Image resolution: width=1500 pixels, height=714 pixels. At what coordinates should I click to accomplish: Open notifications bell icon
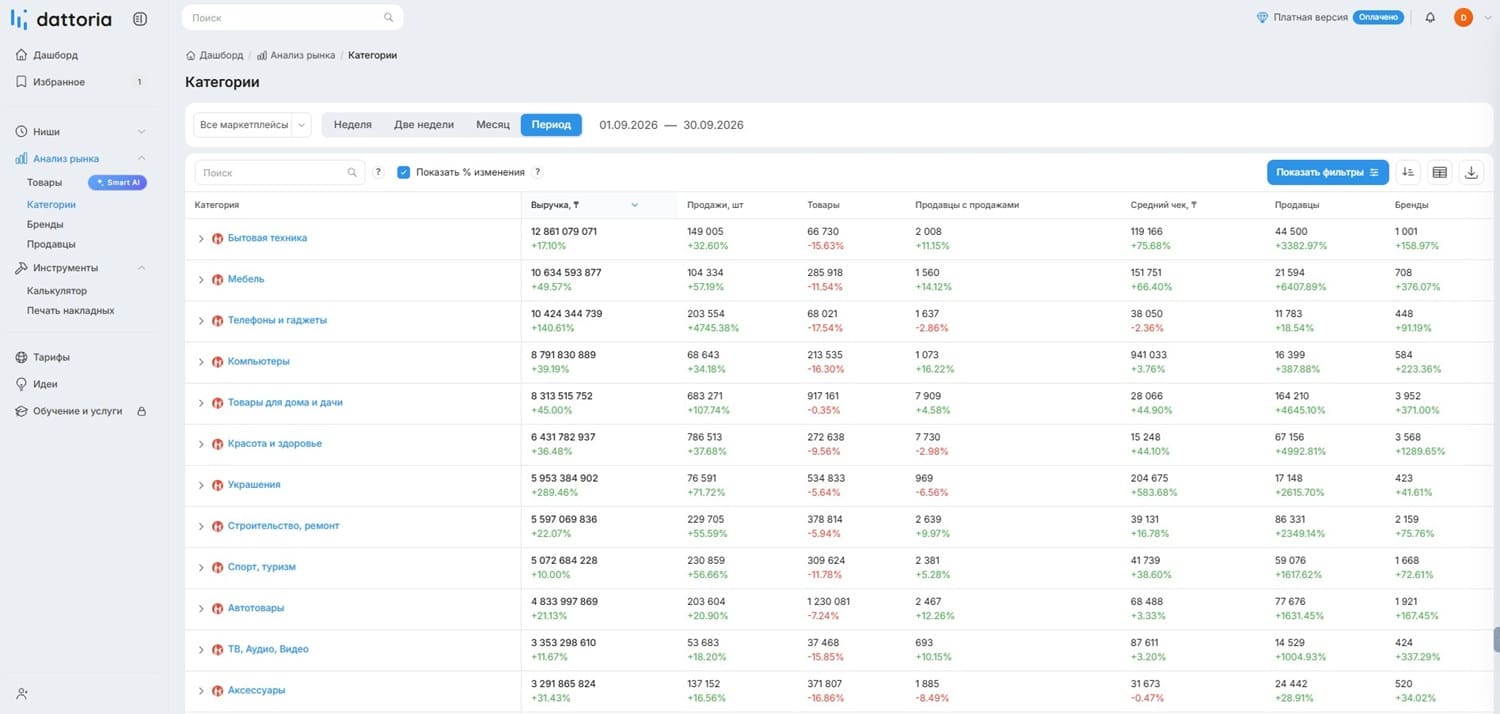tap(1430, 17)
